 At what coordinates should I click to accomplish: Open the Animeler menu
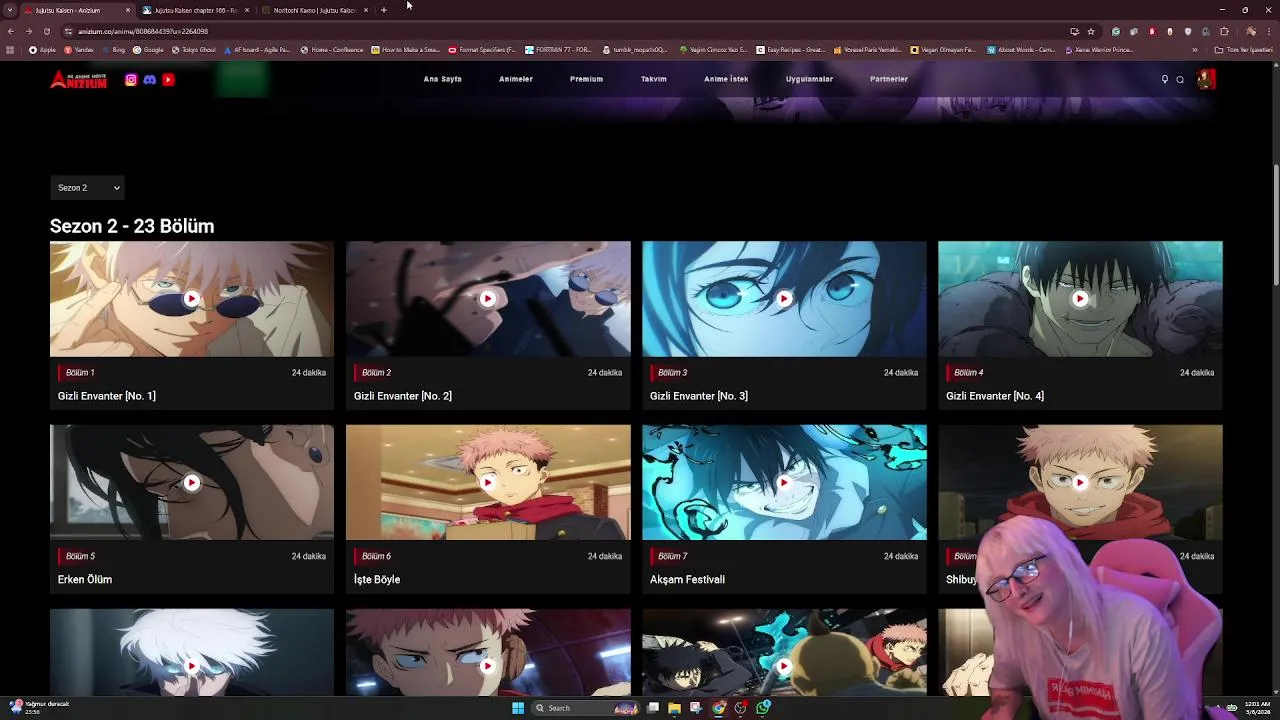pyautogui.click(x=516, y=79)
